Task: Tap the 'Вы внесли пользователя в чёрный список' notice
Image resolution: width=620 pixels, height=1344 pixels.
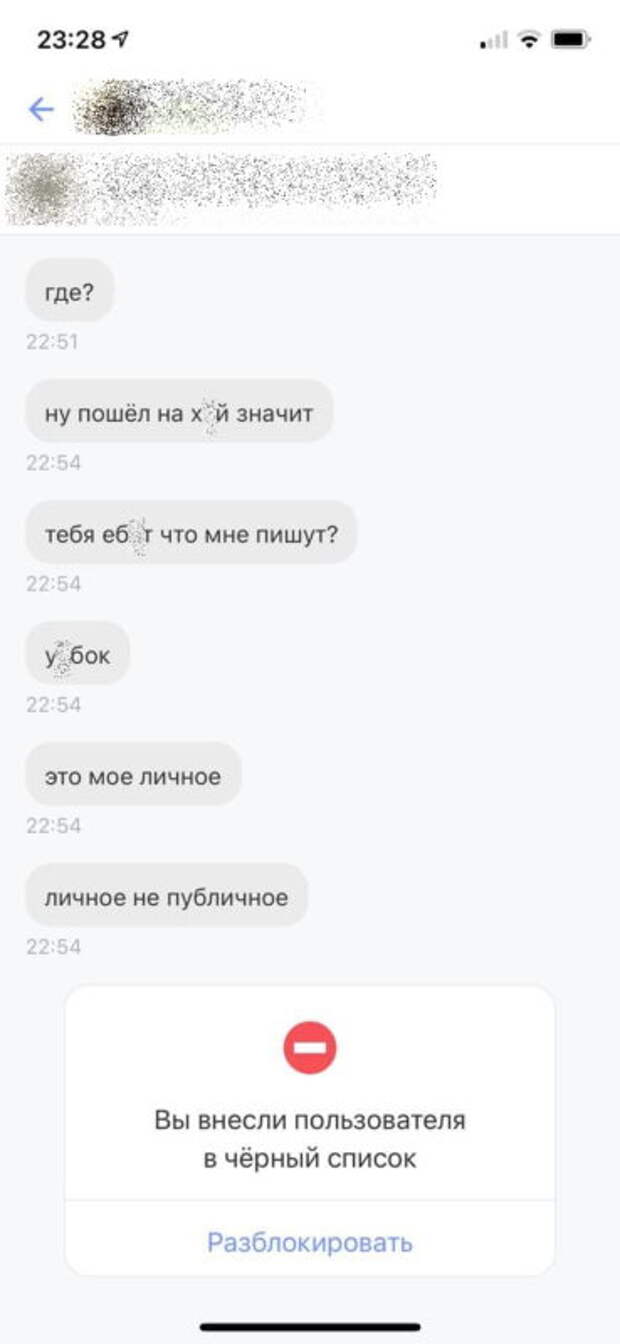Action: point(310,1139)
